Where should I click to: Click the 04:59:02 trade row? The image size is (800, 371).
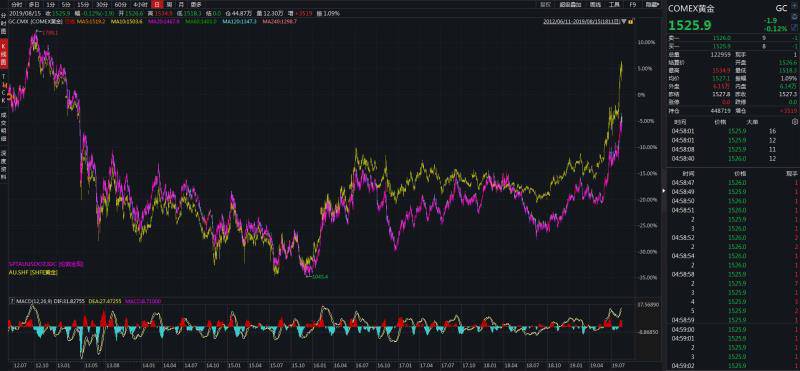coord(733,365)
